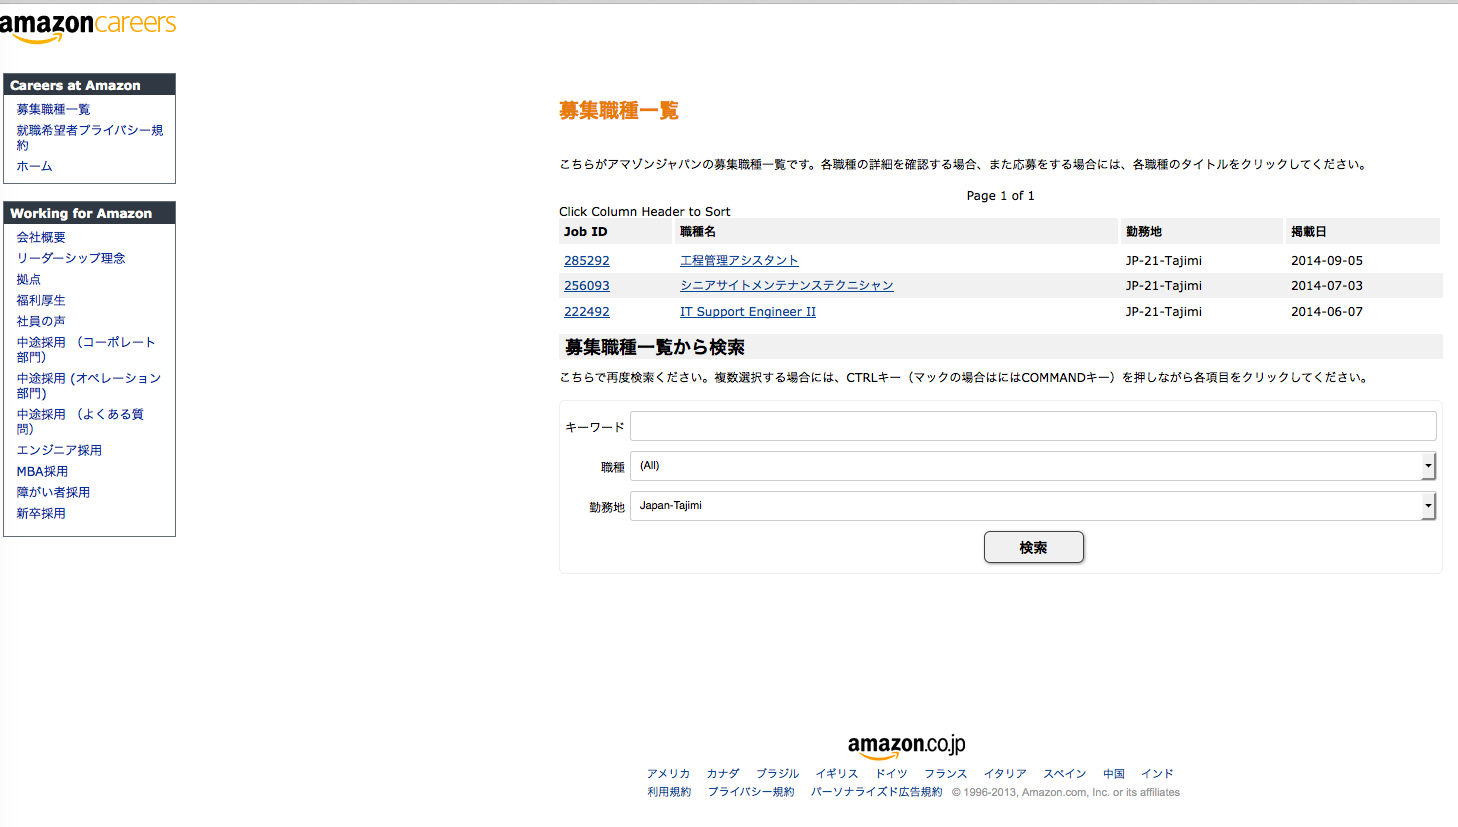Open the 会社概要 link

click(x=41, y=237)
